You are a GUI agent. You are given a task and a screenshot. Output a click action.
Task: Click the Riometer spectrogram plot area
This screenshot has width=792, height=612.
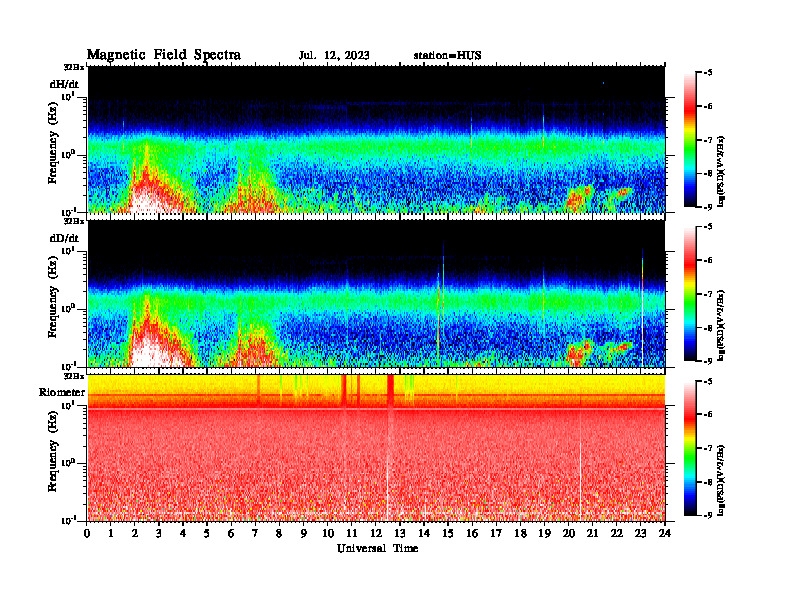376,448
